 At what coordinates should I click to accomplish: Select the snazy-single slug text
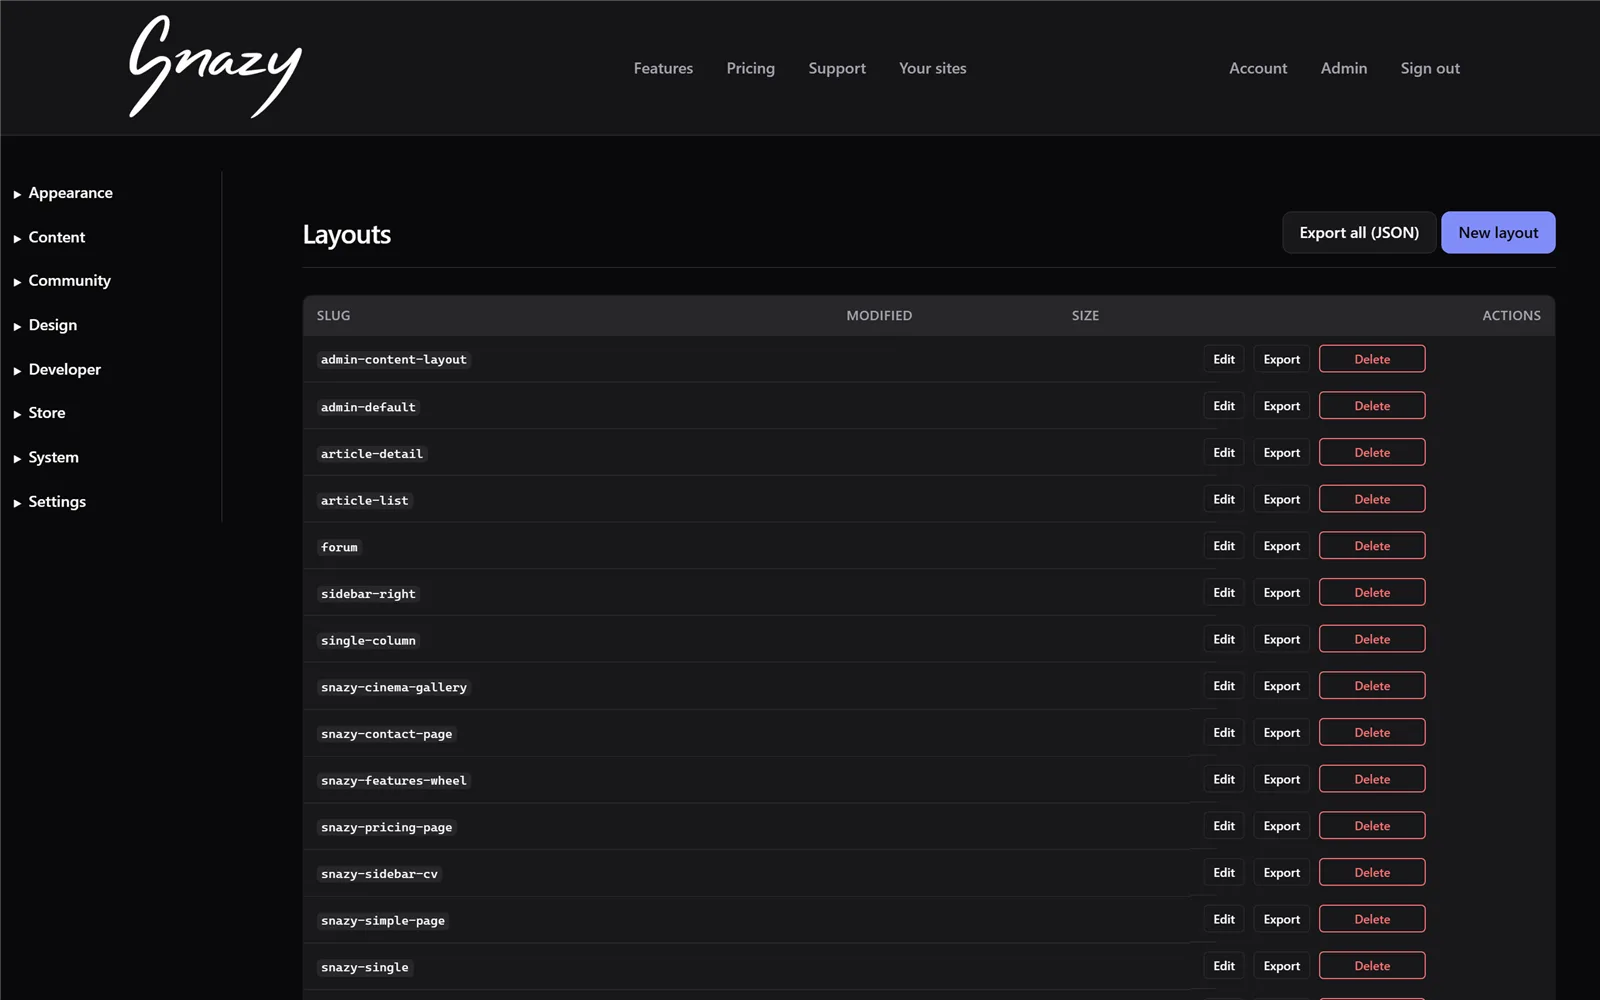point(364,967)
